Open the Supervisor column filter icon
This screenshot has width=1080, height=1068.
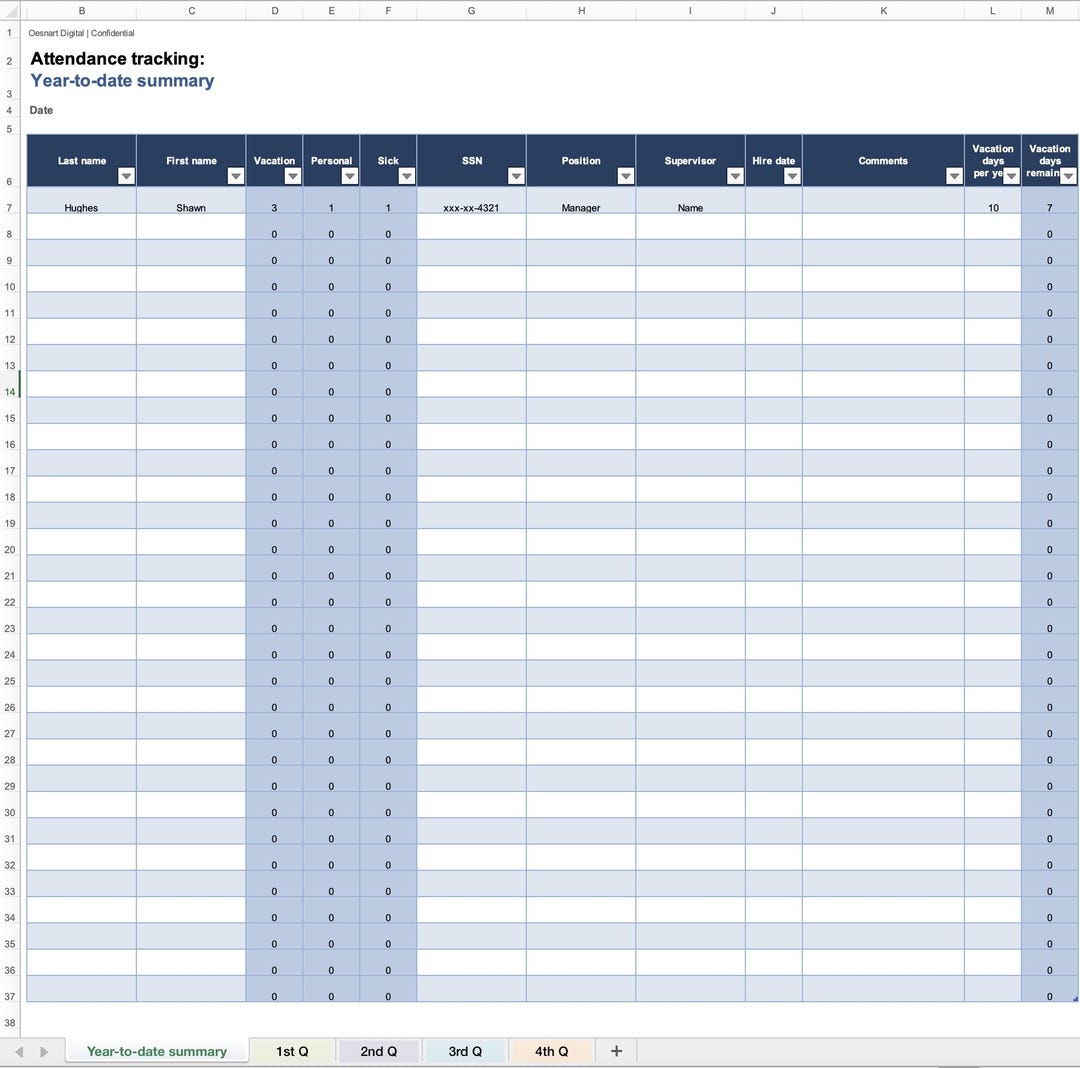[x=735, y=176]
